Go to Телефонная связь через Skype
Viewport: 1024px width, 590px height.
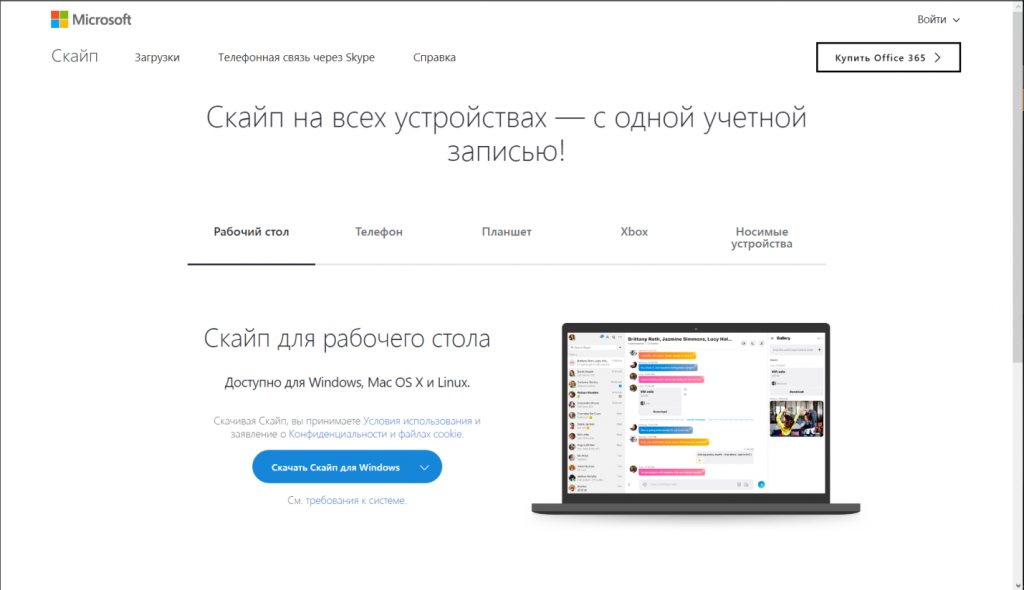(x=296, y=58)
